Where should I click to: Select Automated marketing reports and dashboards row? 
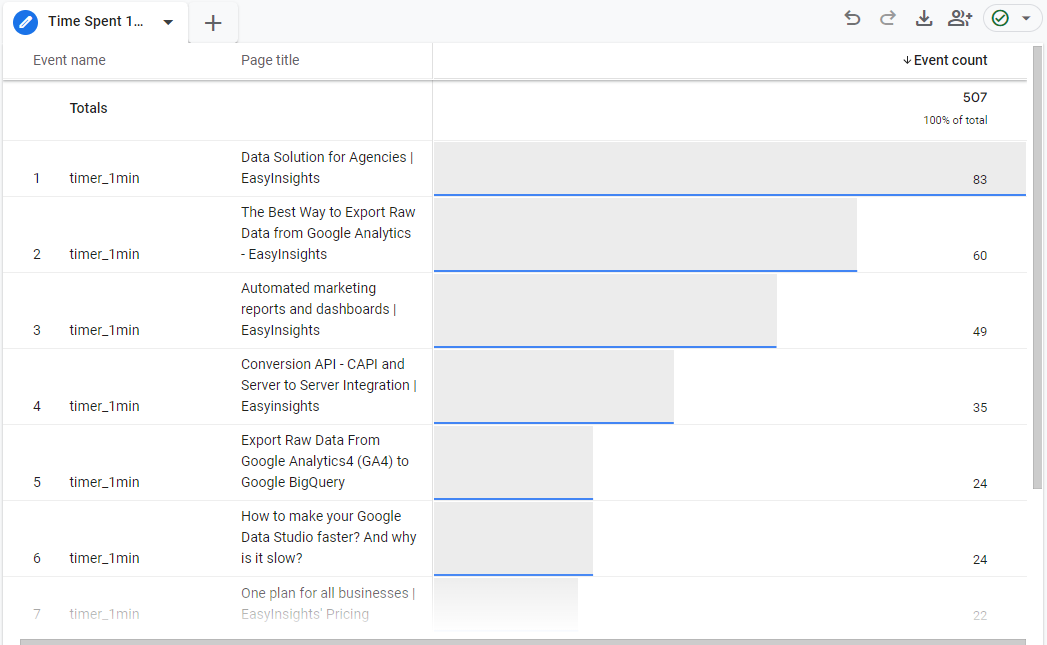point(318,309)
